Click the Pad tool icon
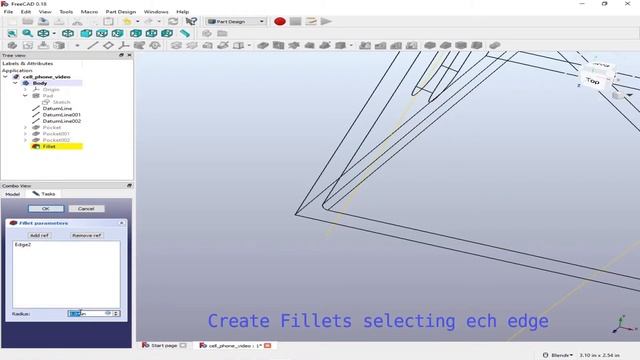The image size is (640, 360). 176,45
